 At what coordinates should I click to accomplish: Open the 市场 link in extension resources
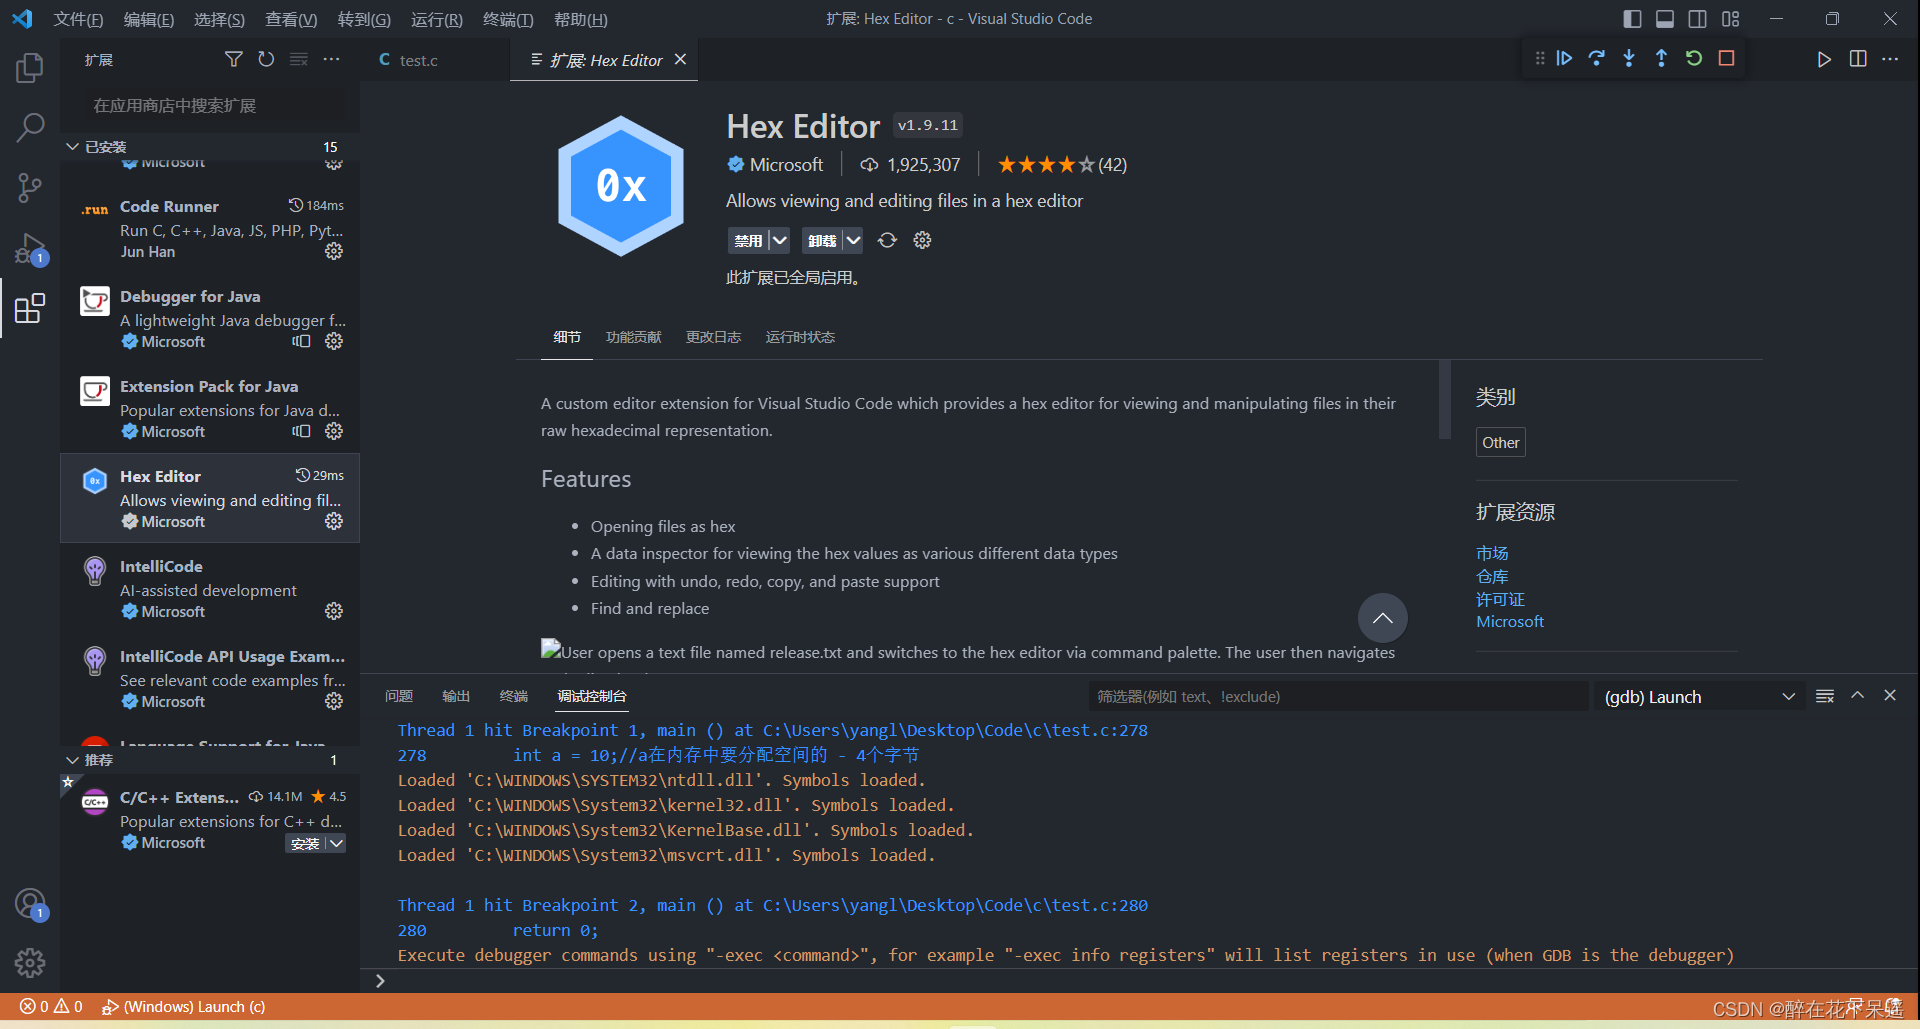1492,552
